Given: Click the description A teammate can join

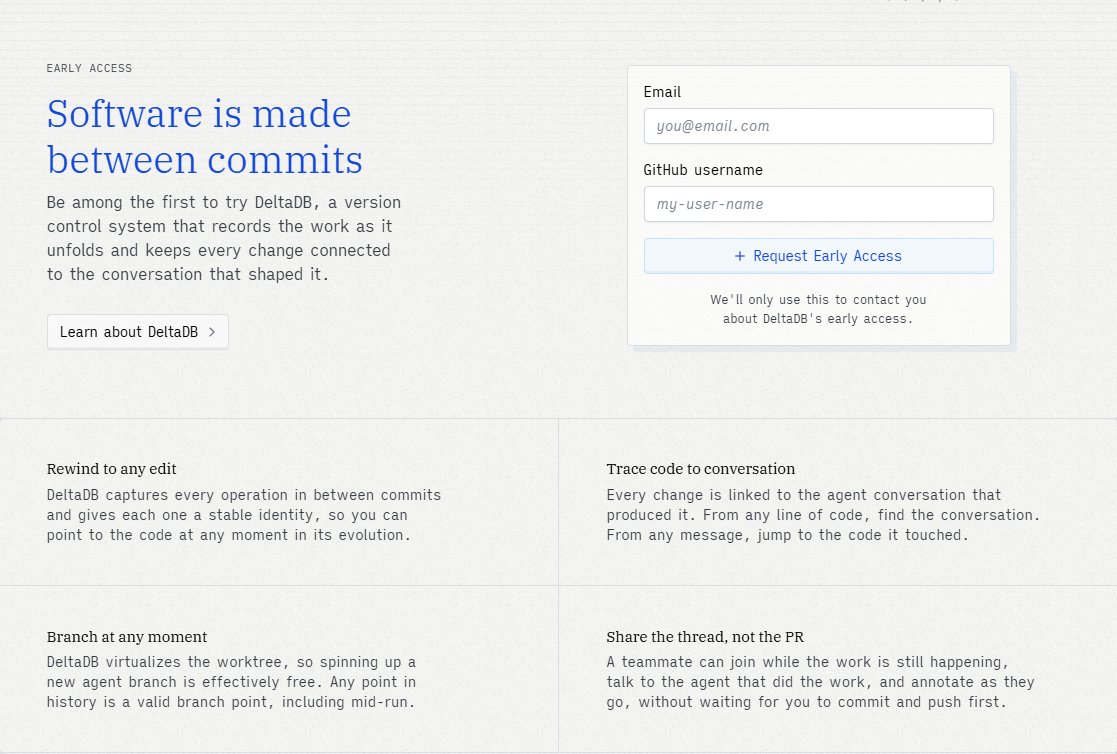Looking at the screenshot, I should pyautogui.click(x=820, y=682).
